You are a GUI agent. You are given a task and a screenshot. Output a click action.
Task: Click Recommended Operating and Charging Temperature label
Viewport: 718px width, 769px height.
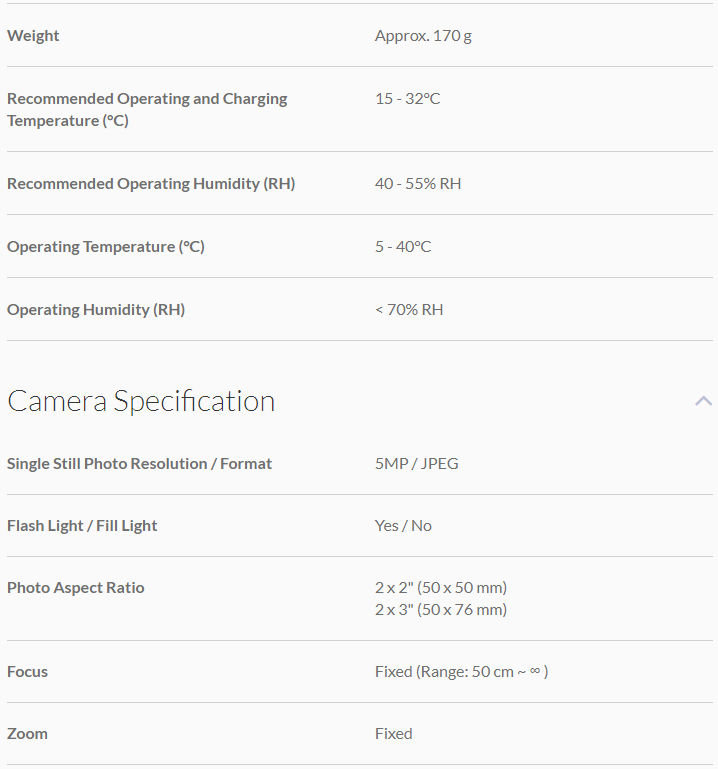point(147,109)
